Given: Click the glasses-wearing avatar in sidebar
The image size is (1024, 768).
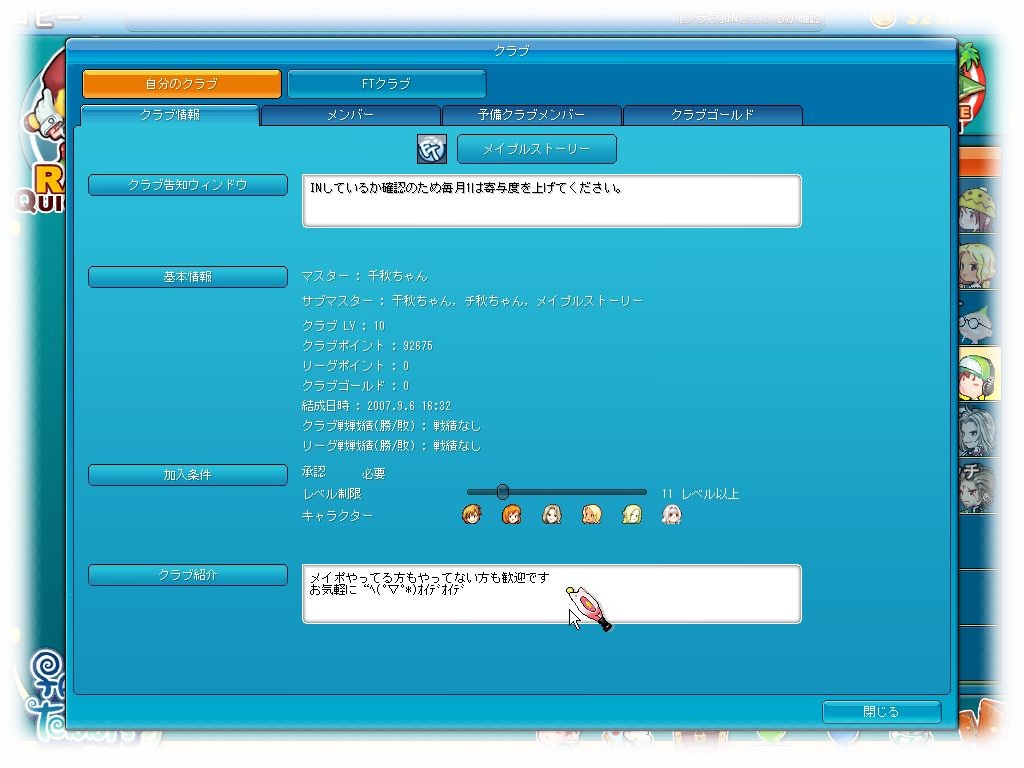Looking at the screenshot, I should click(975, 318).
